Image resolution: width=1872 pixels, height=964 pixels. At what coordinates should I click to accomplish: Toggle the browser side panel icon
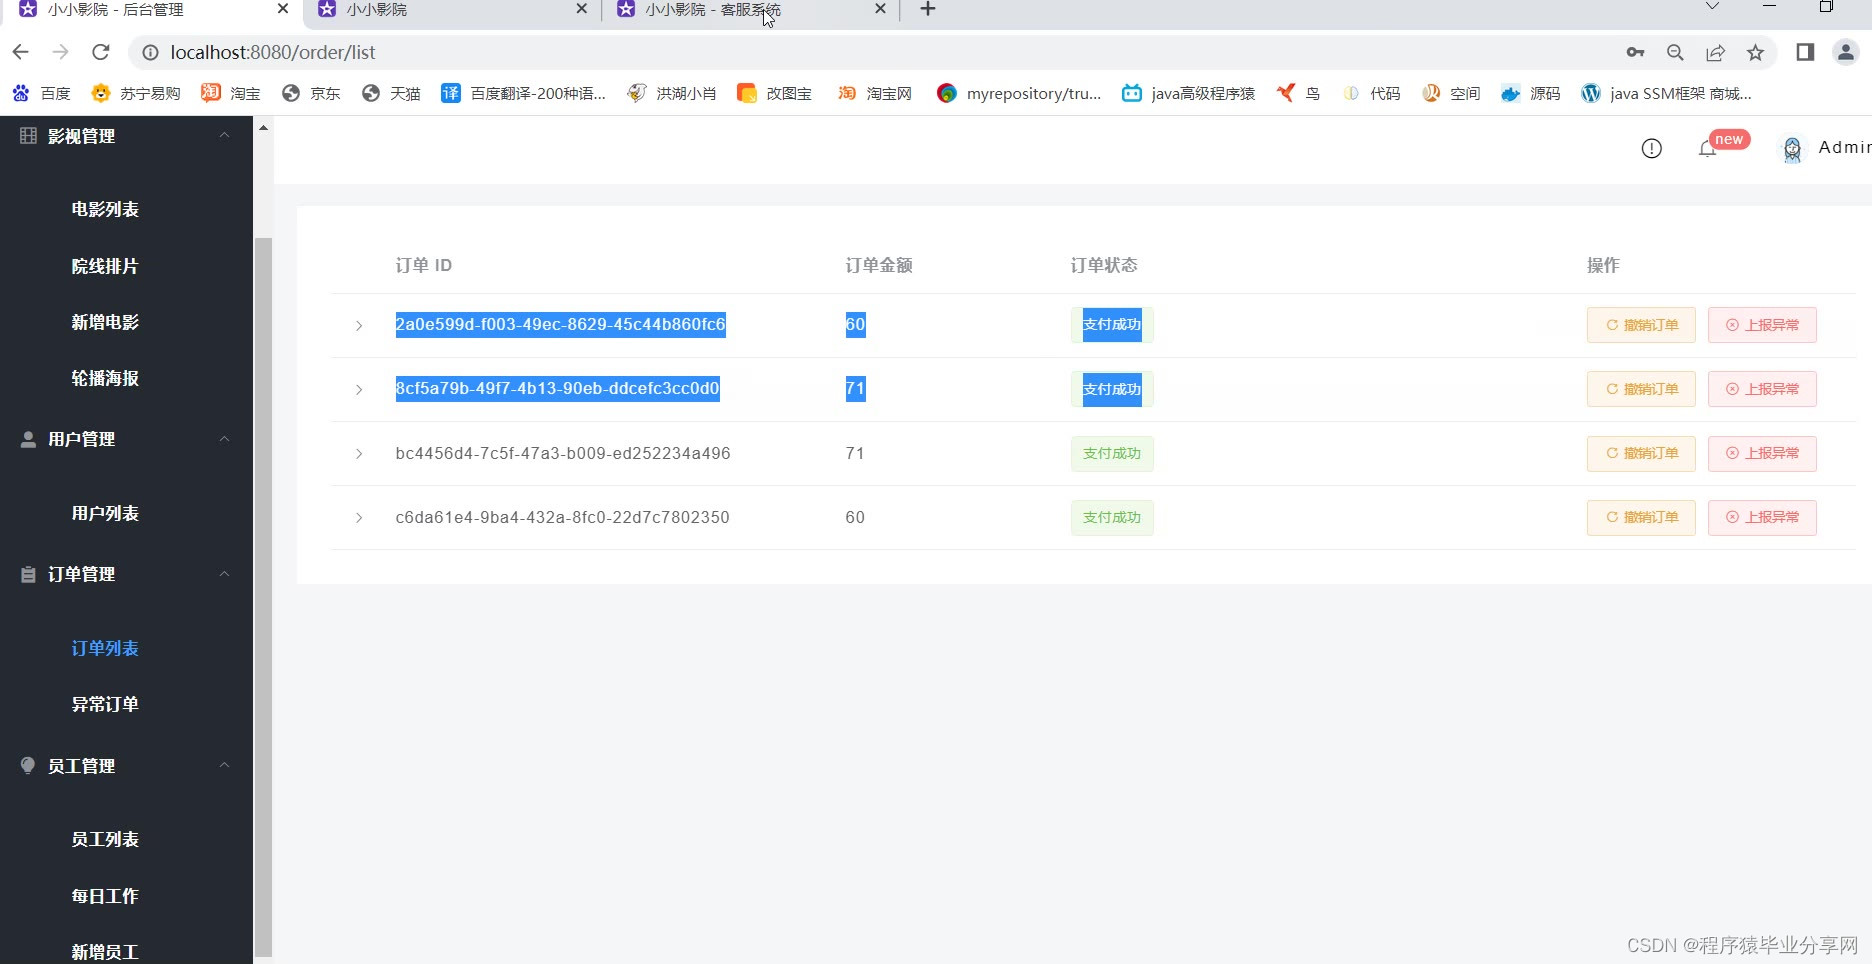pos(1805,52)
